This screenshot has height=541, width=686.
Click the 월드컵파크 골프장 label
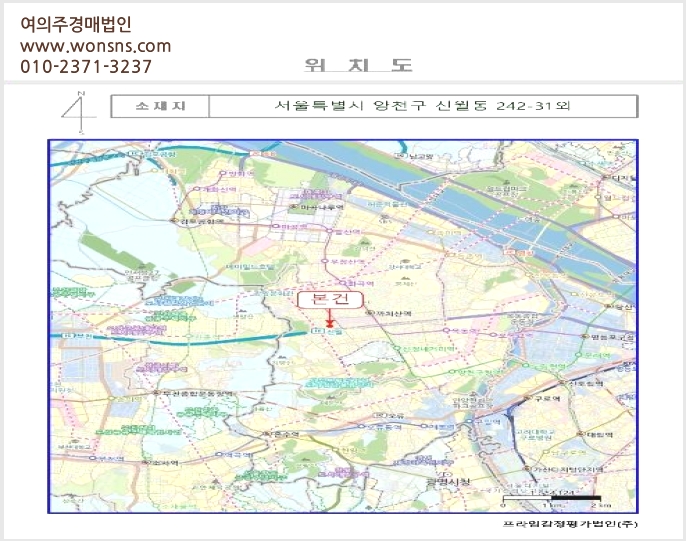(x=507, y=191)
